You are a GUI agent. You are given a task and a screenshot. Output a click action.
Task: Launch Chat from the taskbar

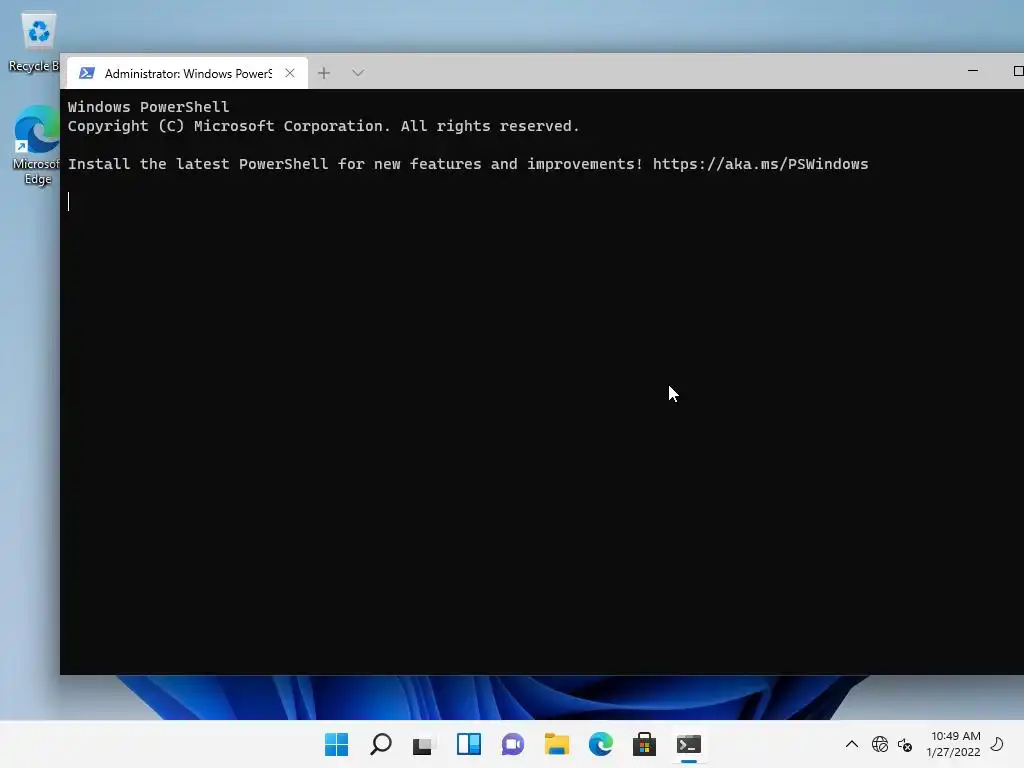[x=513, y=744]
